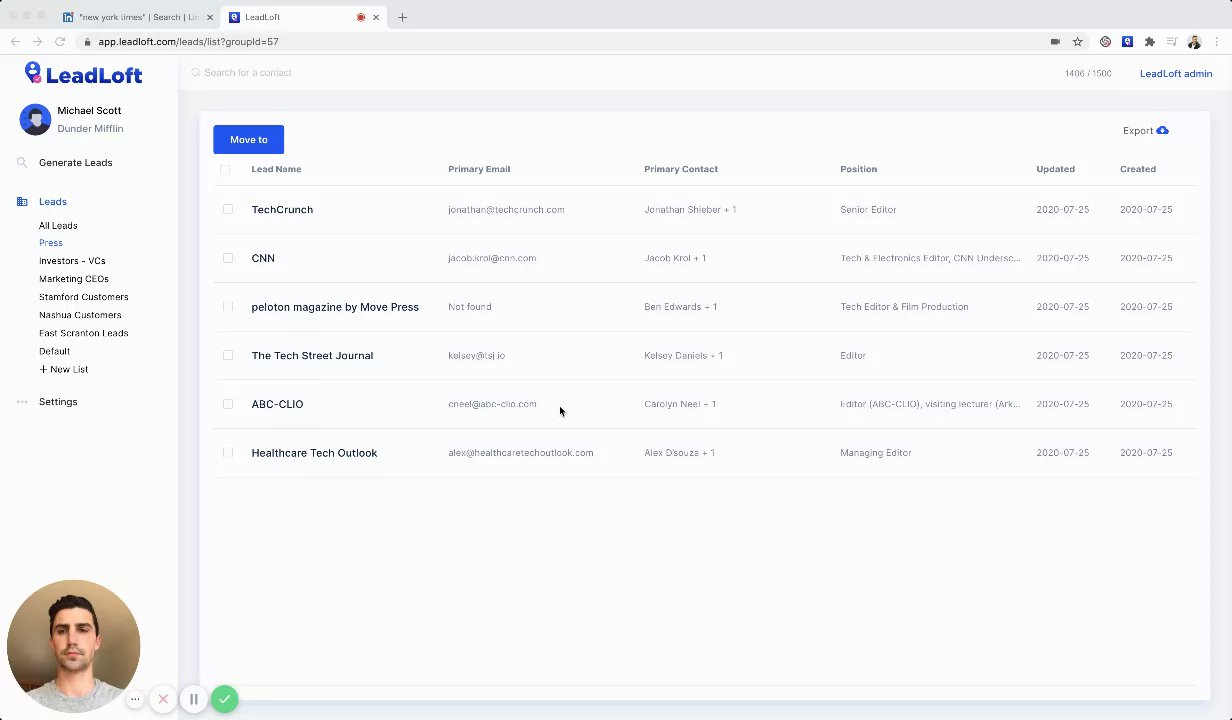The image size is (1232, 720).
Task: Close the LinkedIn search tab
Action: coord(209,17)
